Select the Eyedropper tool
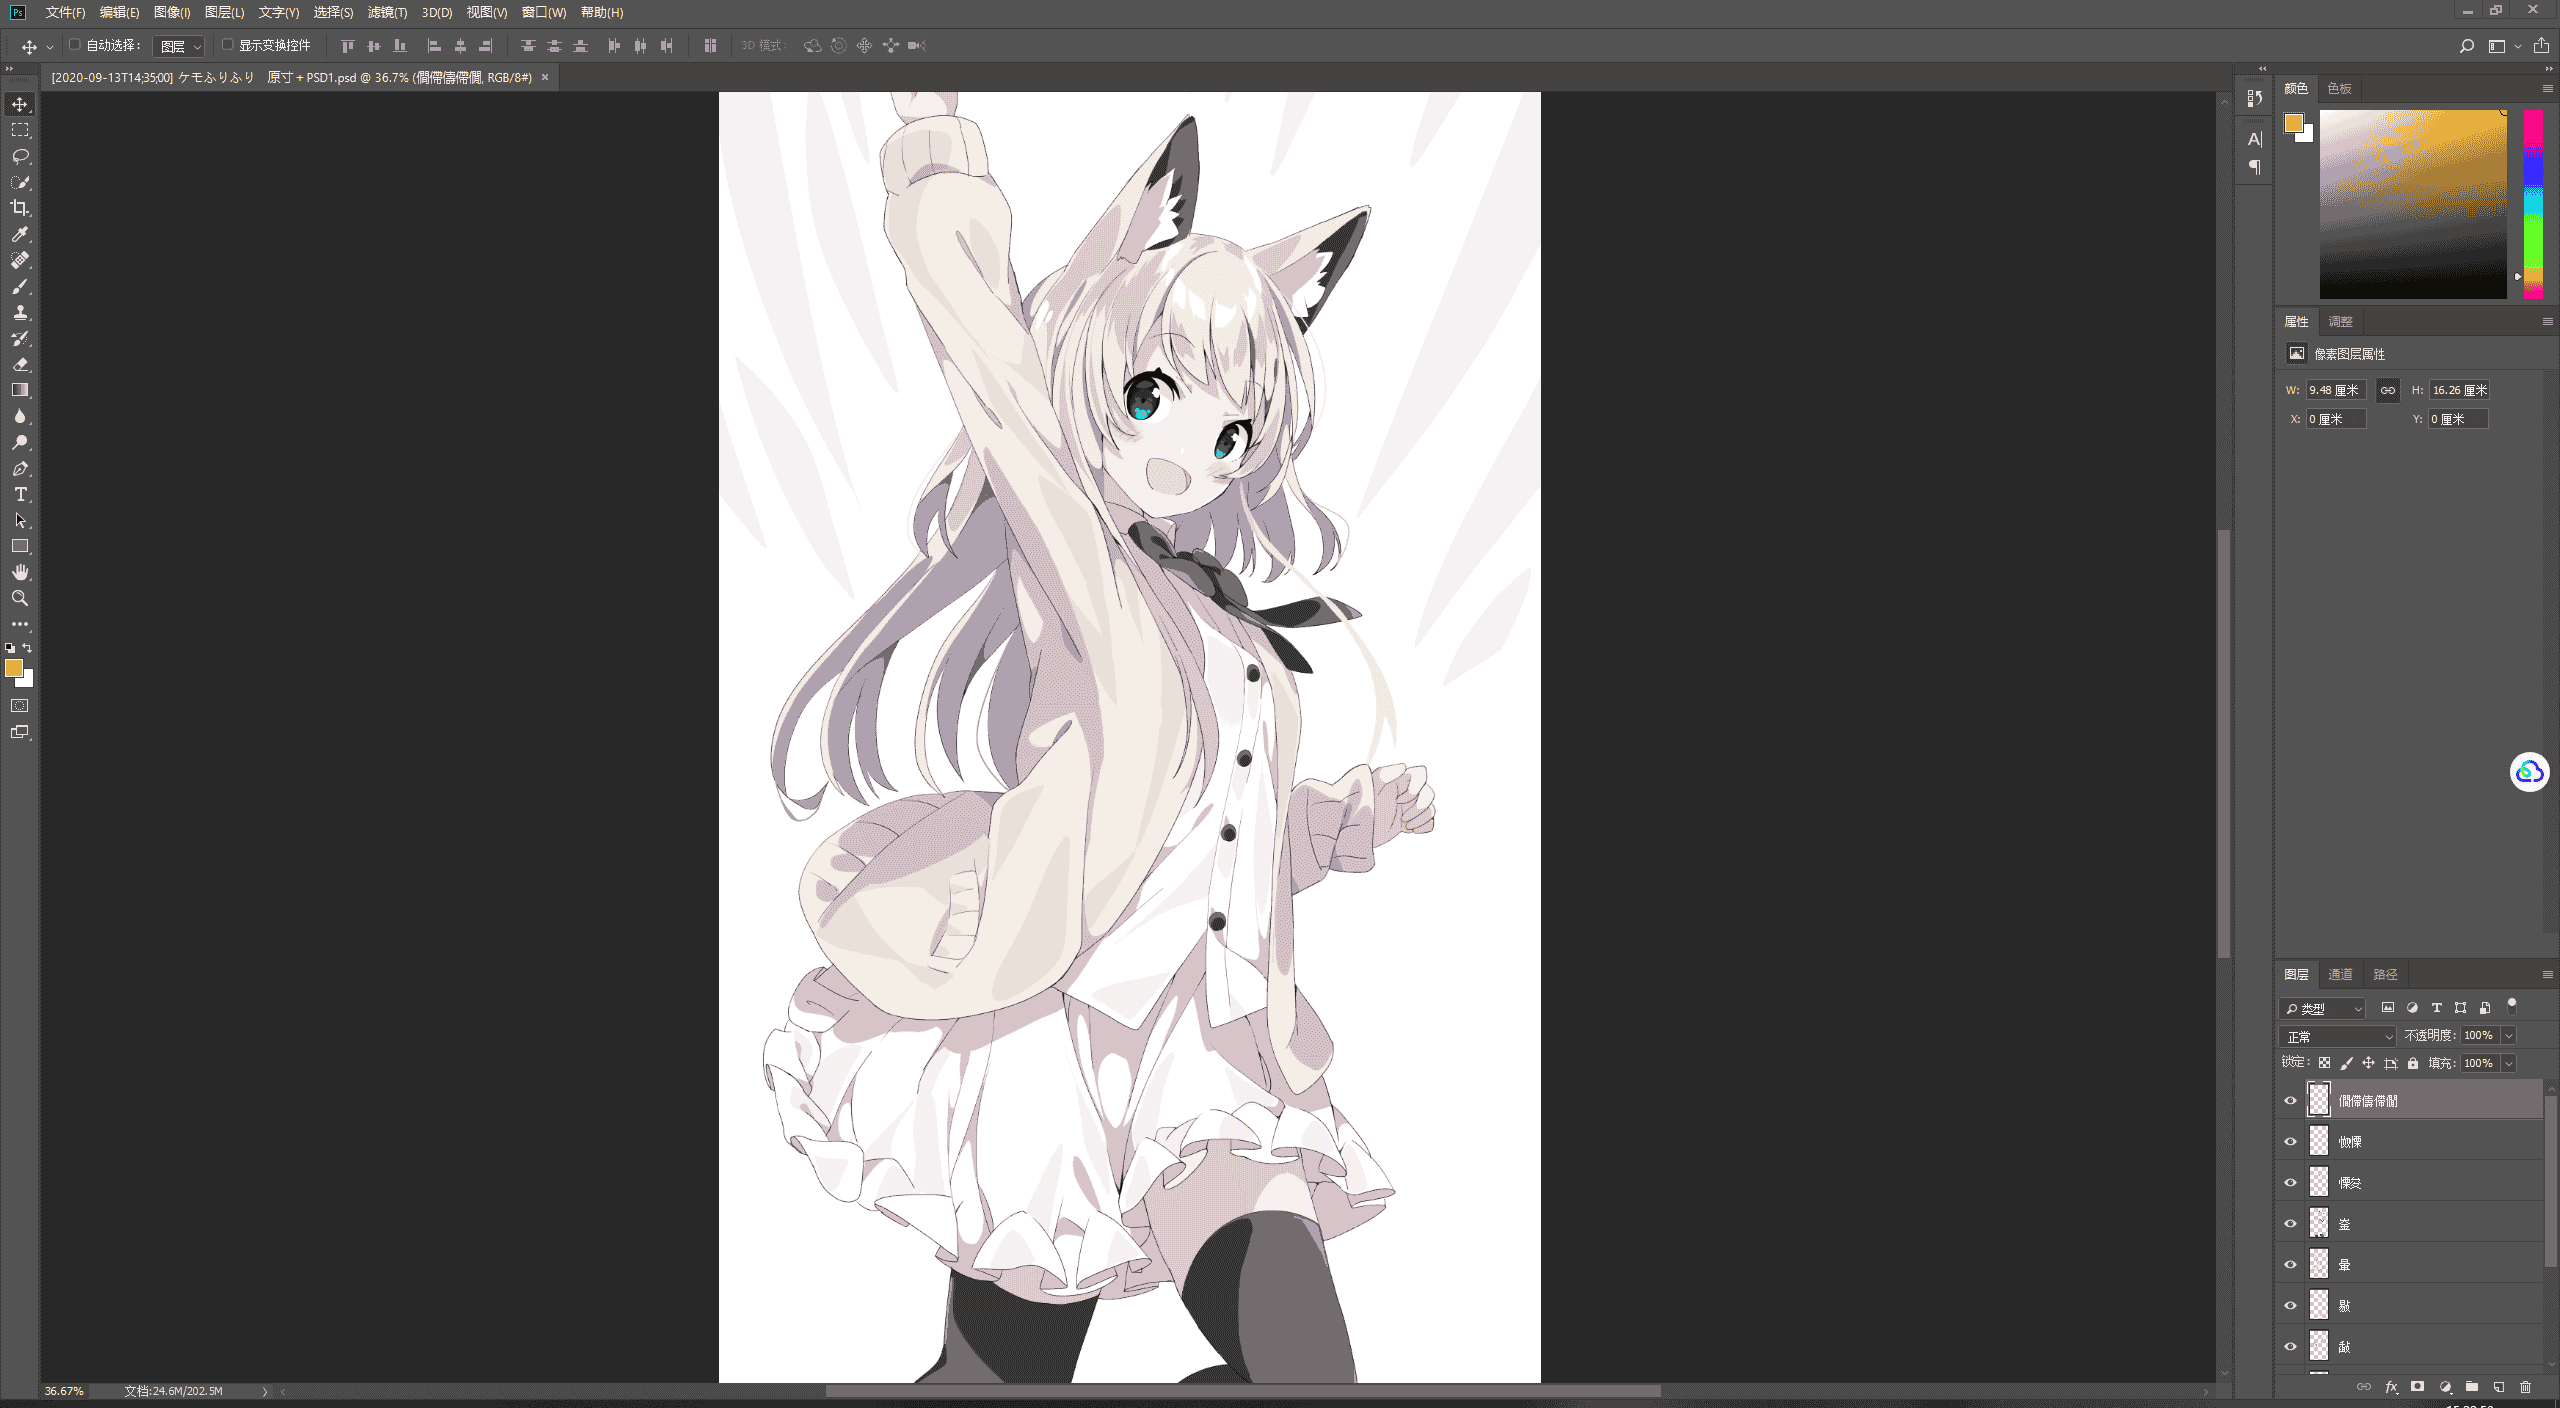The image size is (2560, 1408). pos(20,234)
